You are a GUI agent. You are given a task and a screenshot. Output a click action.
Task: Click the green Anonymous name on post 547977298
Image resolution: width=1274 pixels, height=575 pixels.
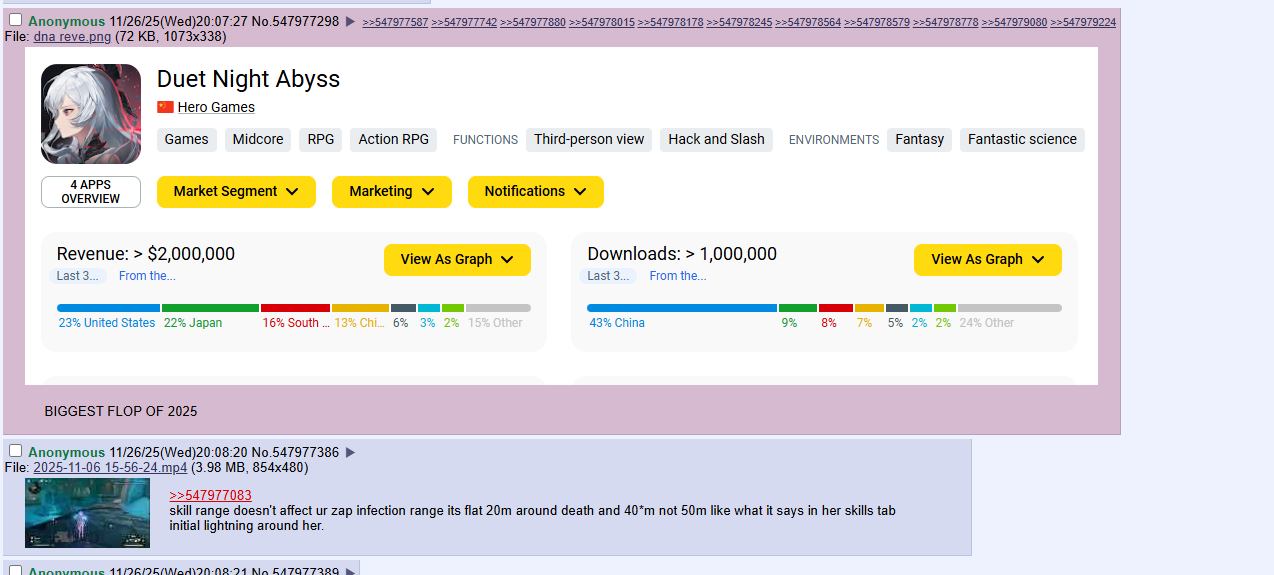pyautogui.click(x=66, y=21)
